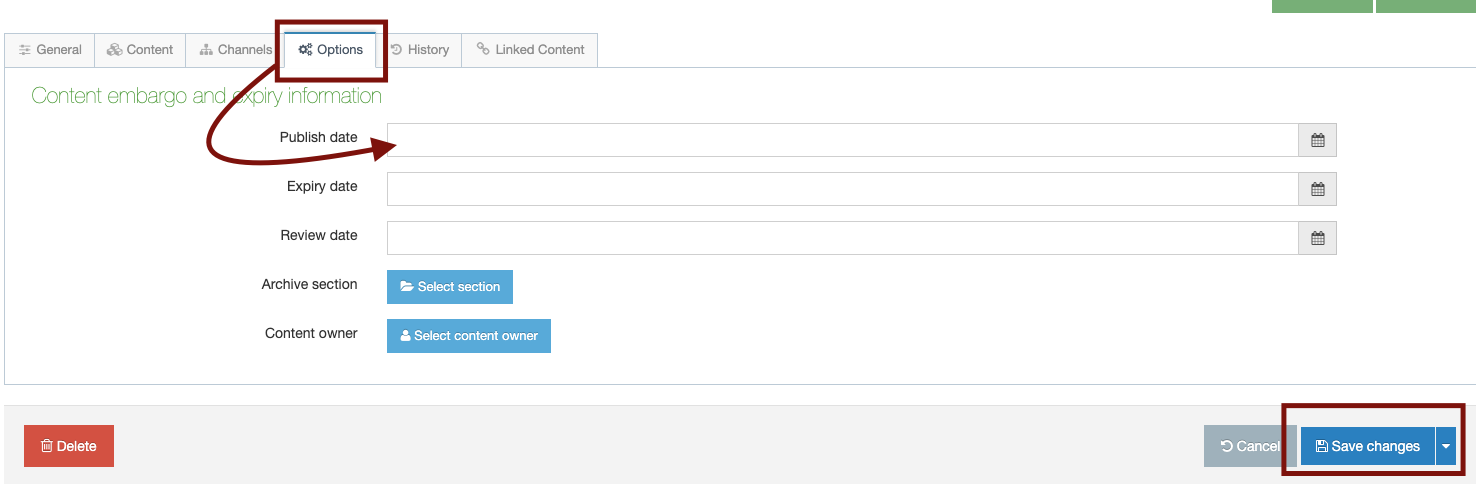Click the red Delete button

[69, 446]
